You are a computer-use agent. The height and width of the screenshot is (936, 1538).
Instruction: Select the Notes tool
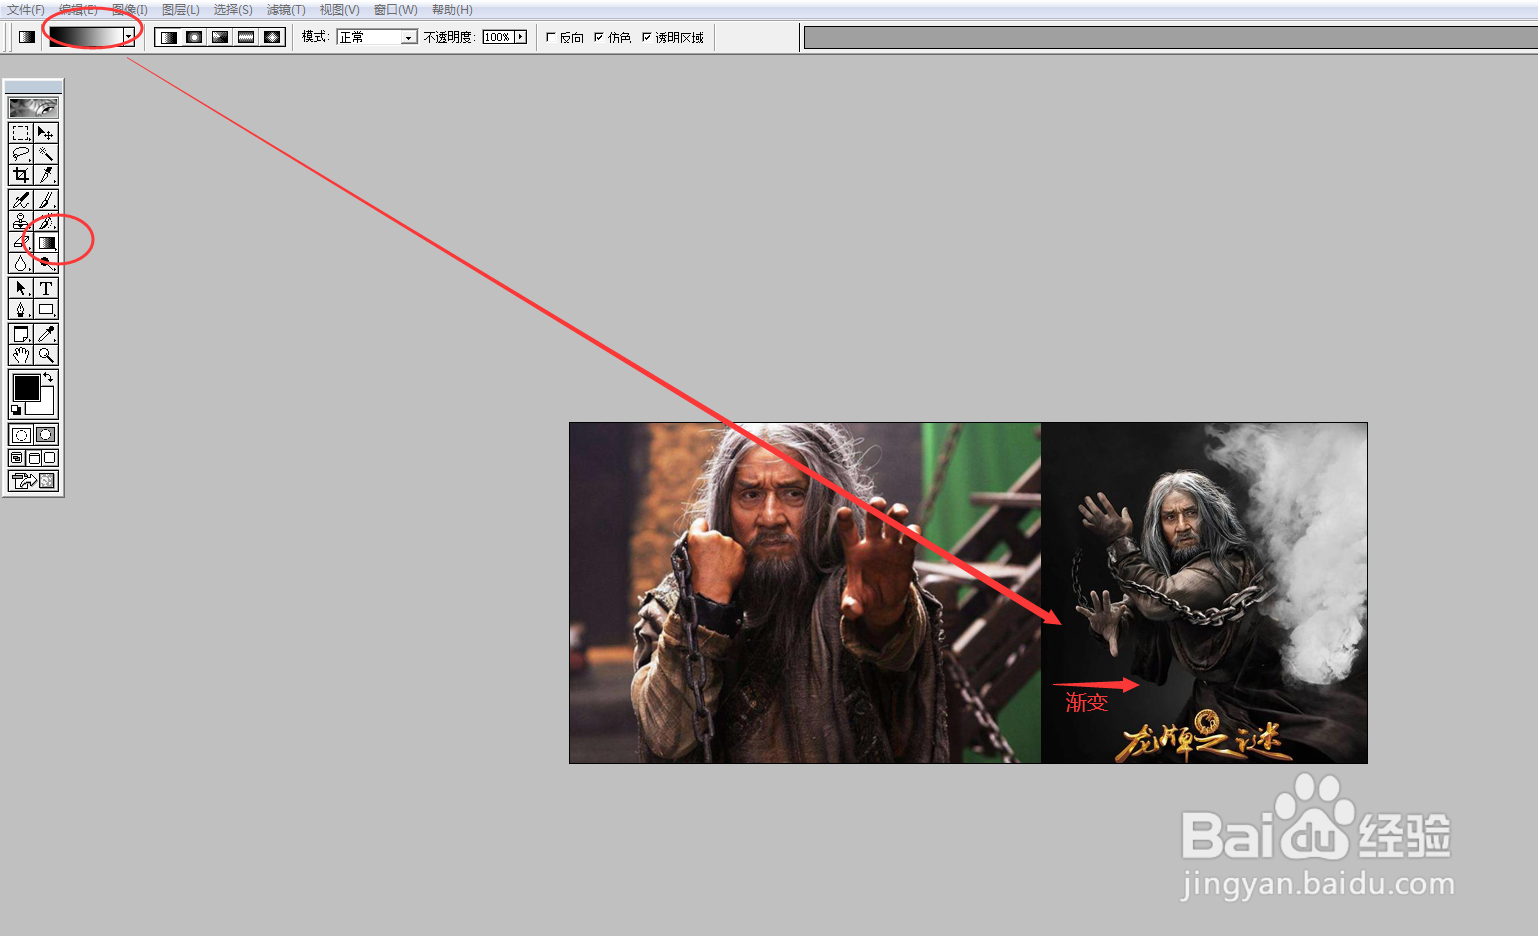coord(21,335)
